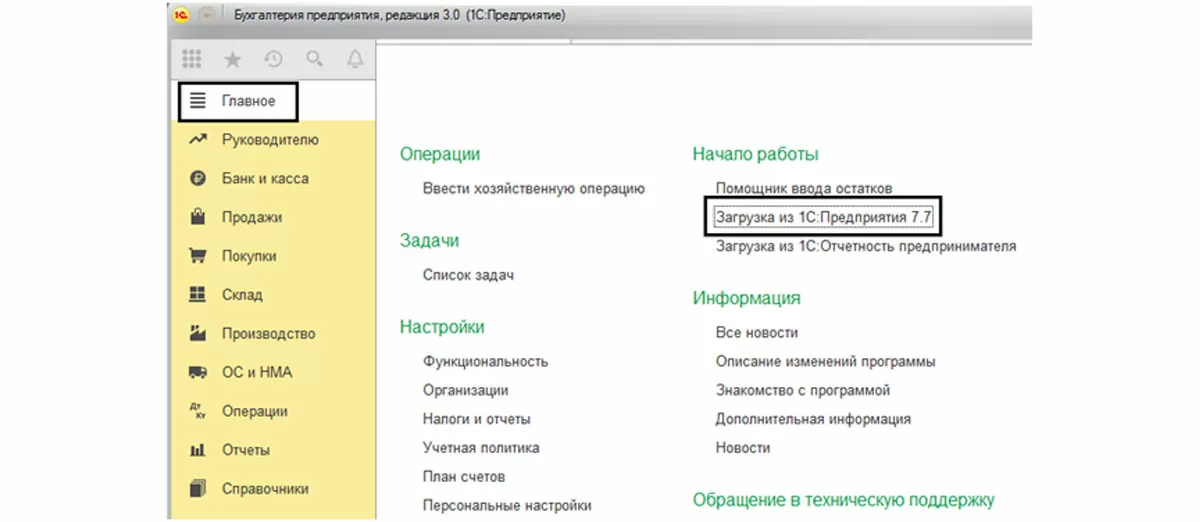Click the Информация group heading

coord(746,298)
